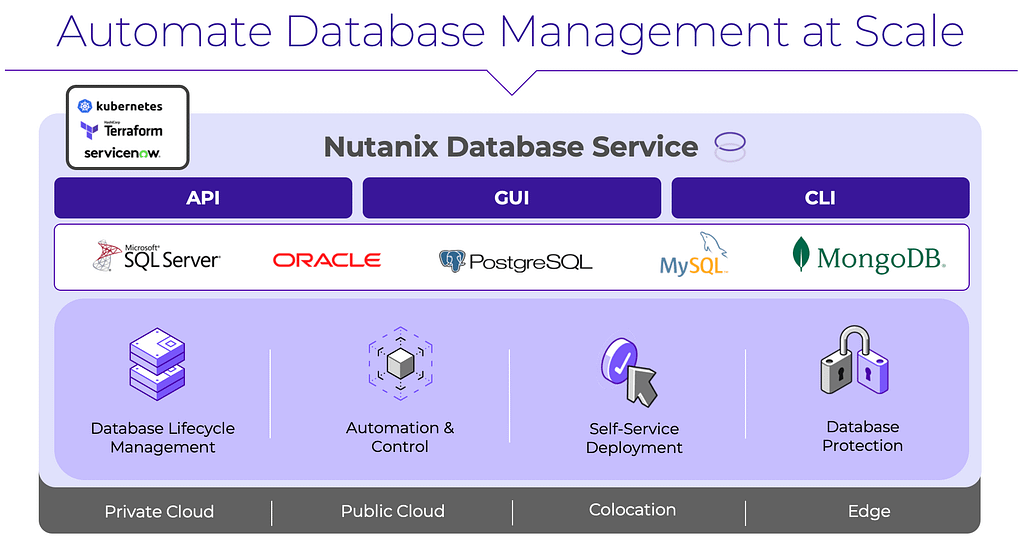
Task: Click the ServiceNow logo
Action: click(x=122, y=153)
